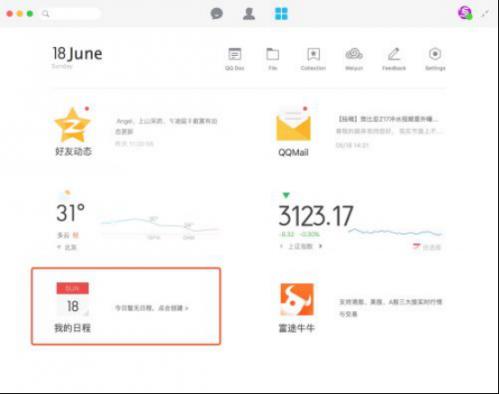This screenshot has height=394, width=499.
Task: Open QQ Doc shortcut
Action: (235, 59)
